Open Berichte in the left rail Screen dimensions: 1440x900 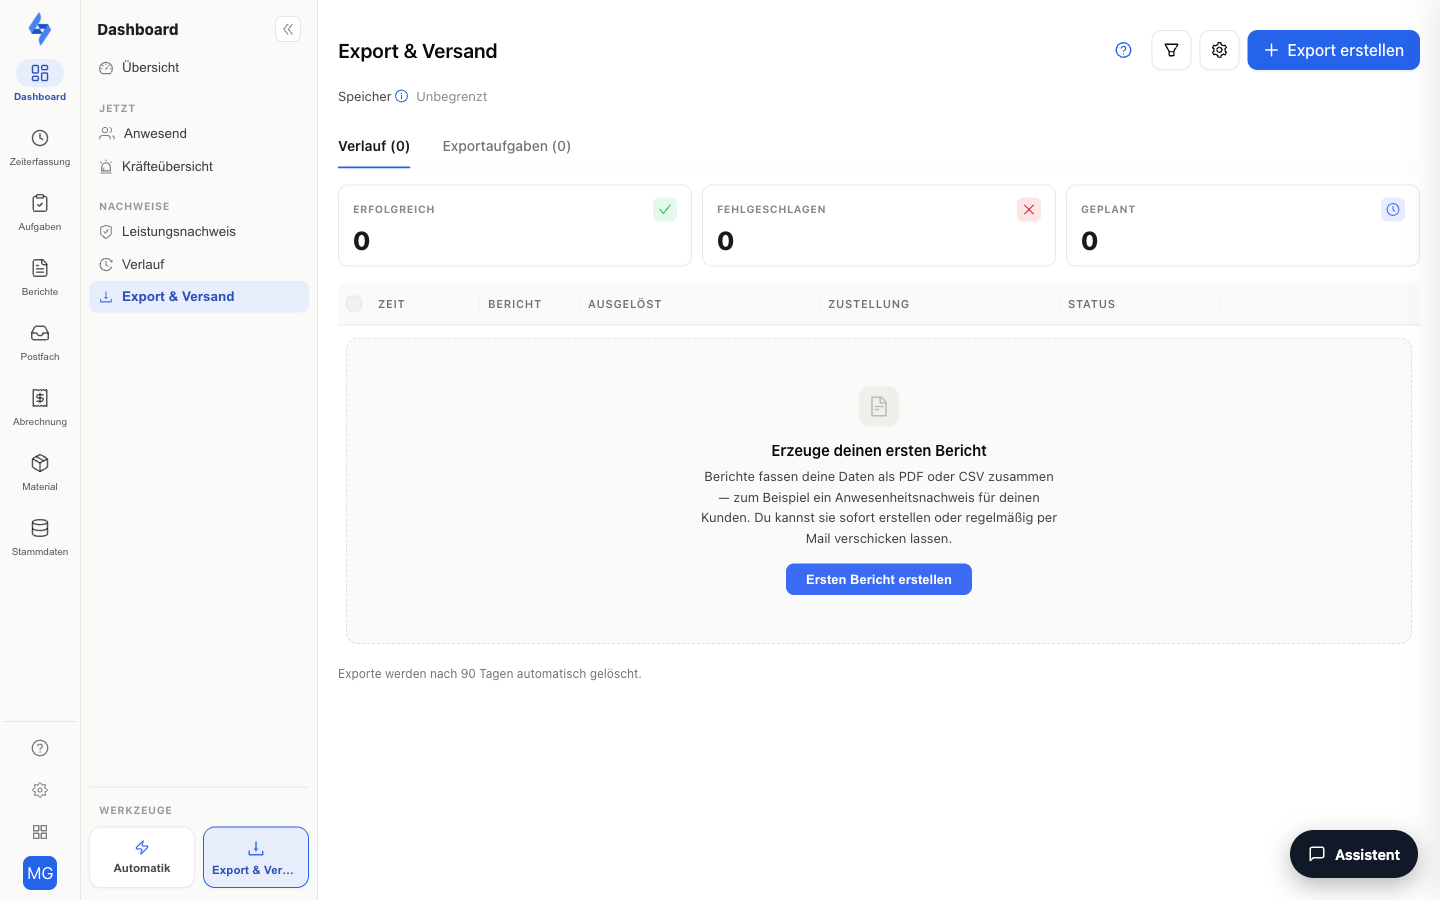(x=40, y=277)
